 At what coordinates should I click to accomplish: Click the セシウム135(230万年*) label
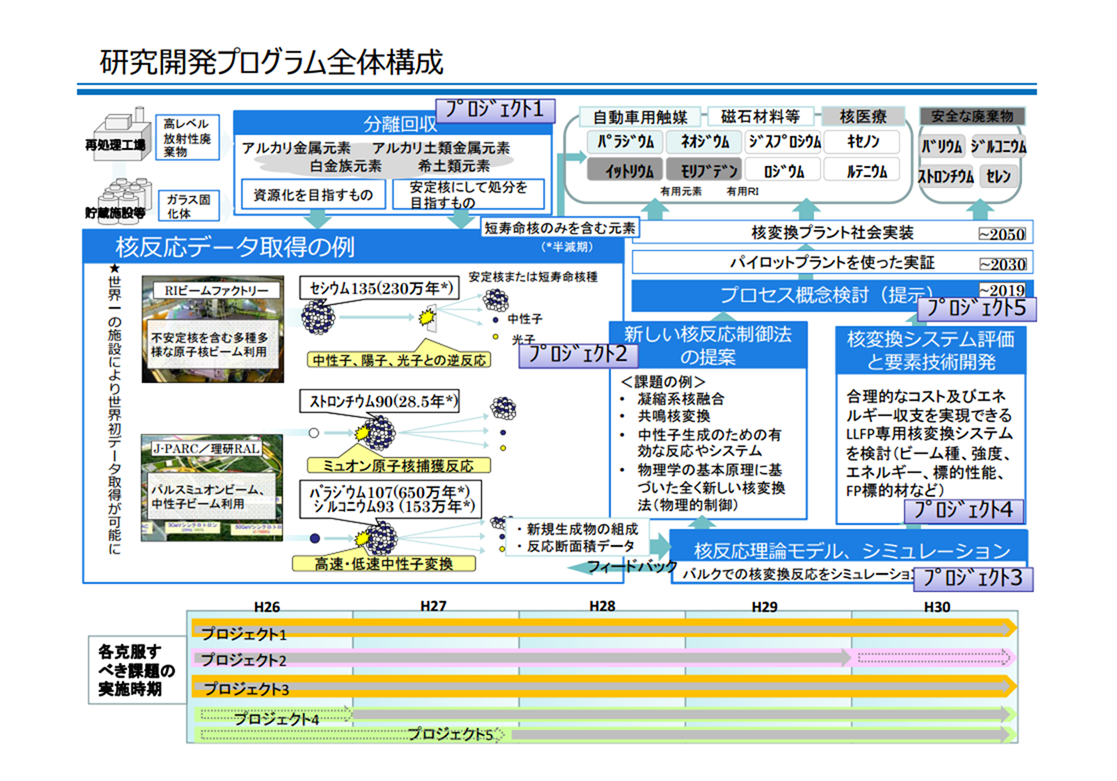coord(380,288)
